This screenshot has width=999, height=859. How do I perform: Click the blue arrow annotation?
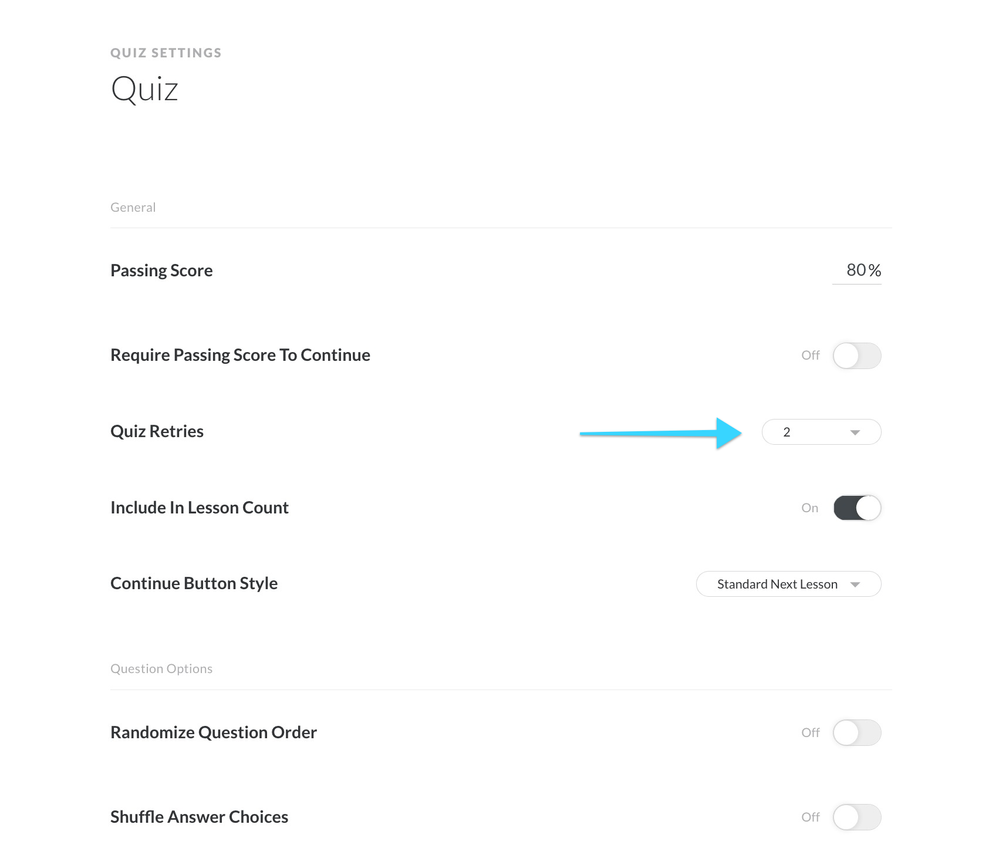tap(660, 433)
